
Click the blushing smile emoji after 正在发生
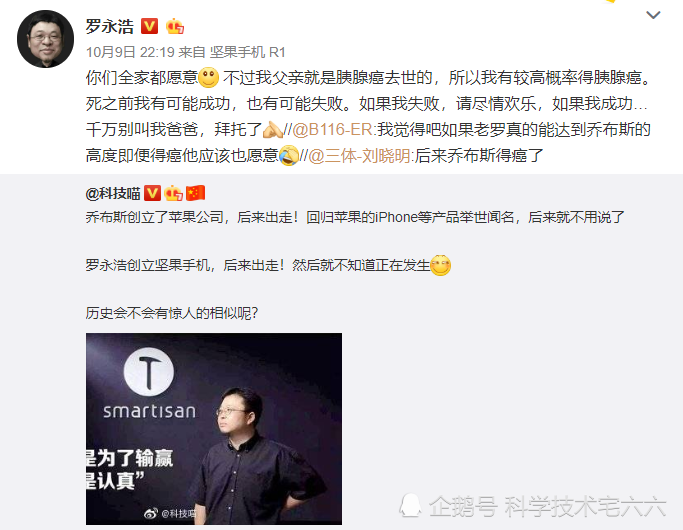pyautogui.click(x=440, y=265)
